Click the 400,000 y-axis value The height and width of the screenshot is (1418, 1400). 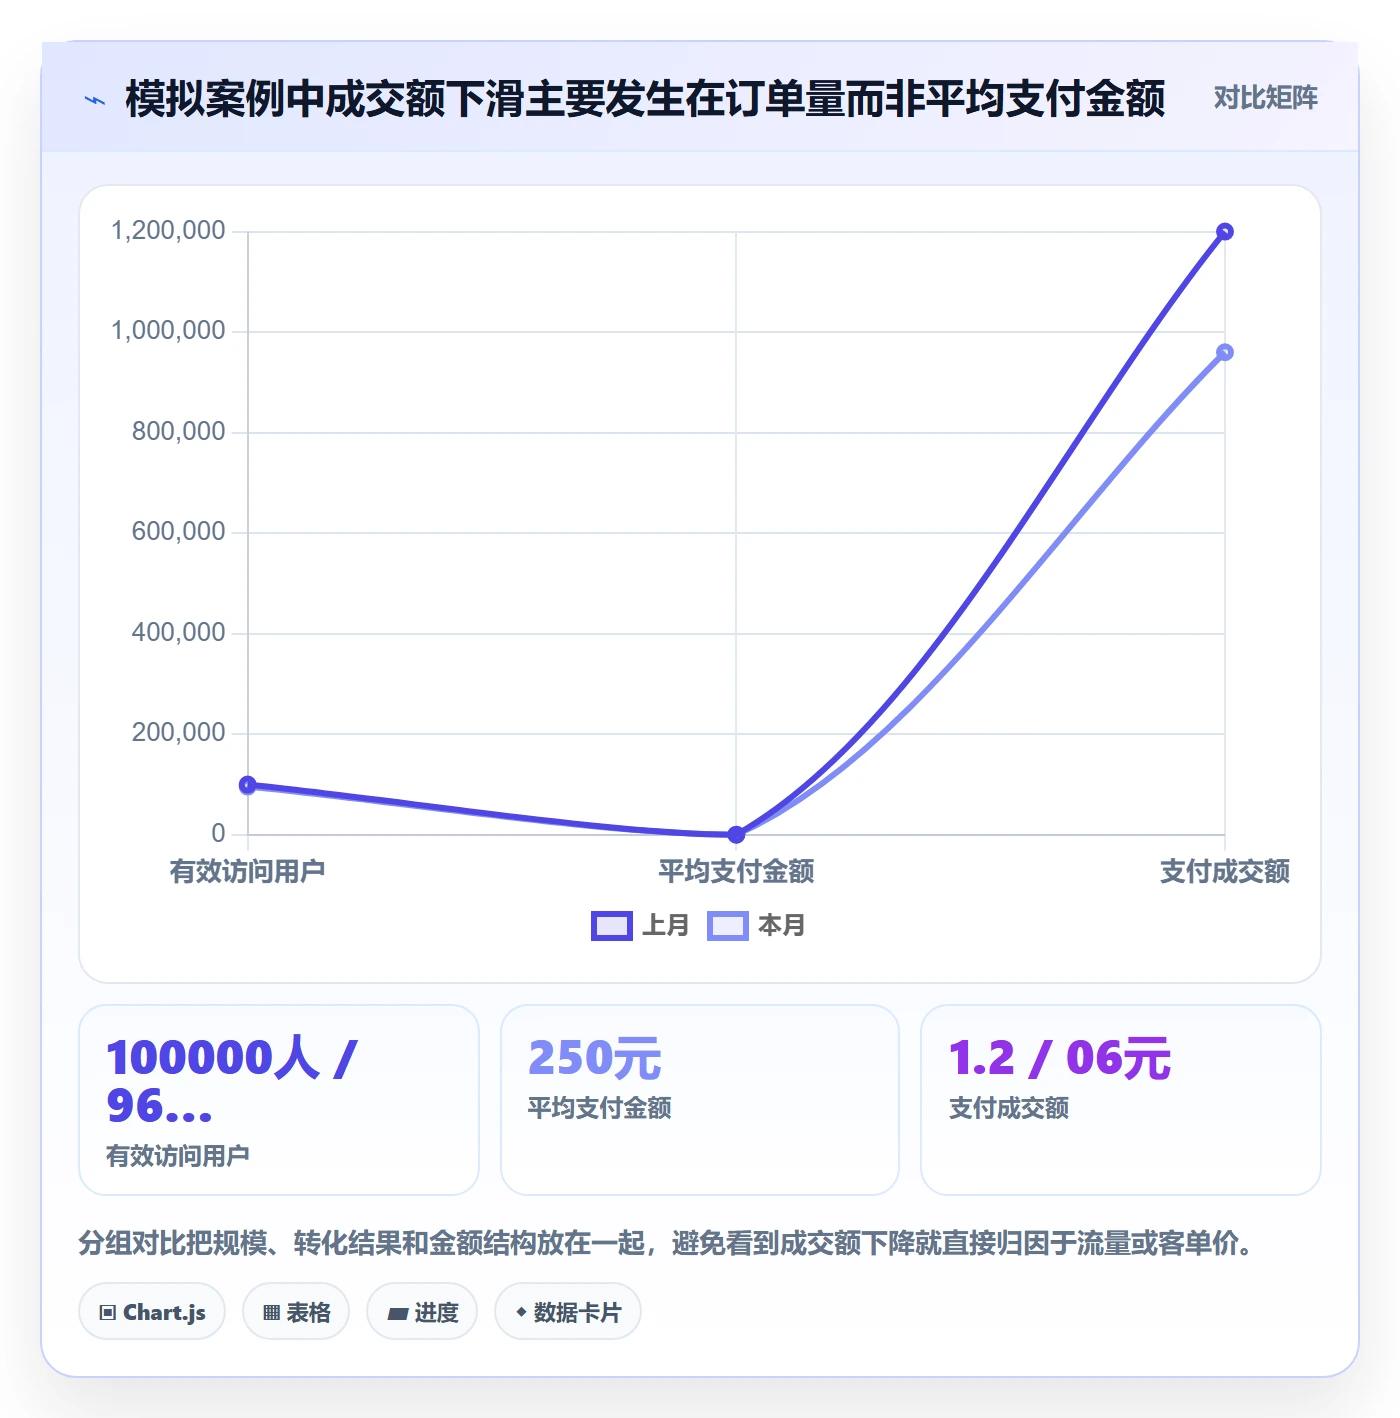point(179,632)
